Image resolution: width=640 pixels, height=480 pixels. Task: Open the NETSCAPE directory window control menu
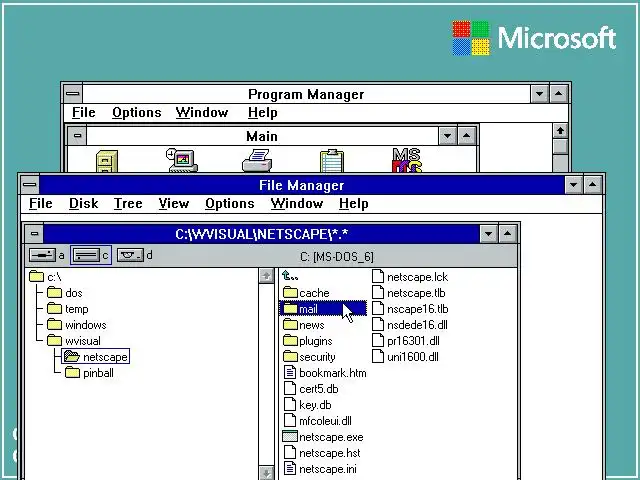(34, 234)
